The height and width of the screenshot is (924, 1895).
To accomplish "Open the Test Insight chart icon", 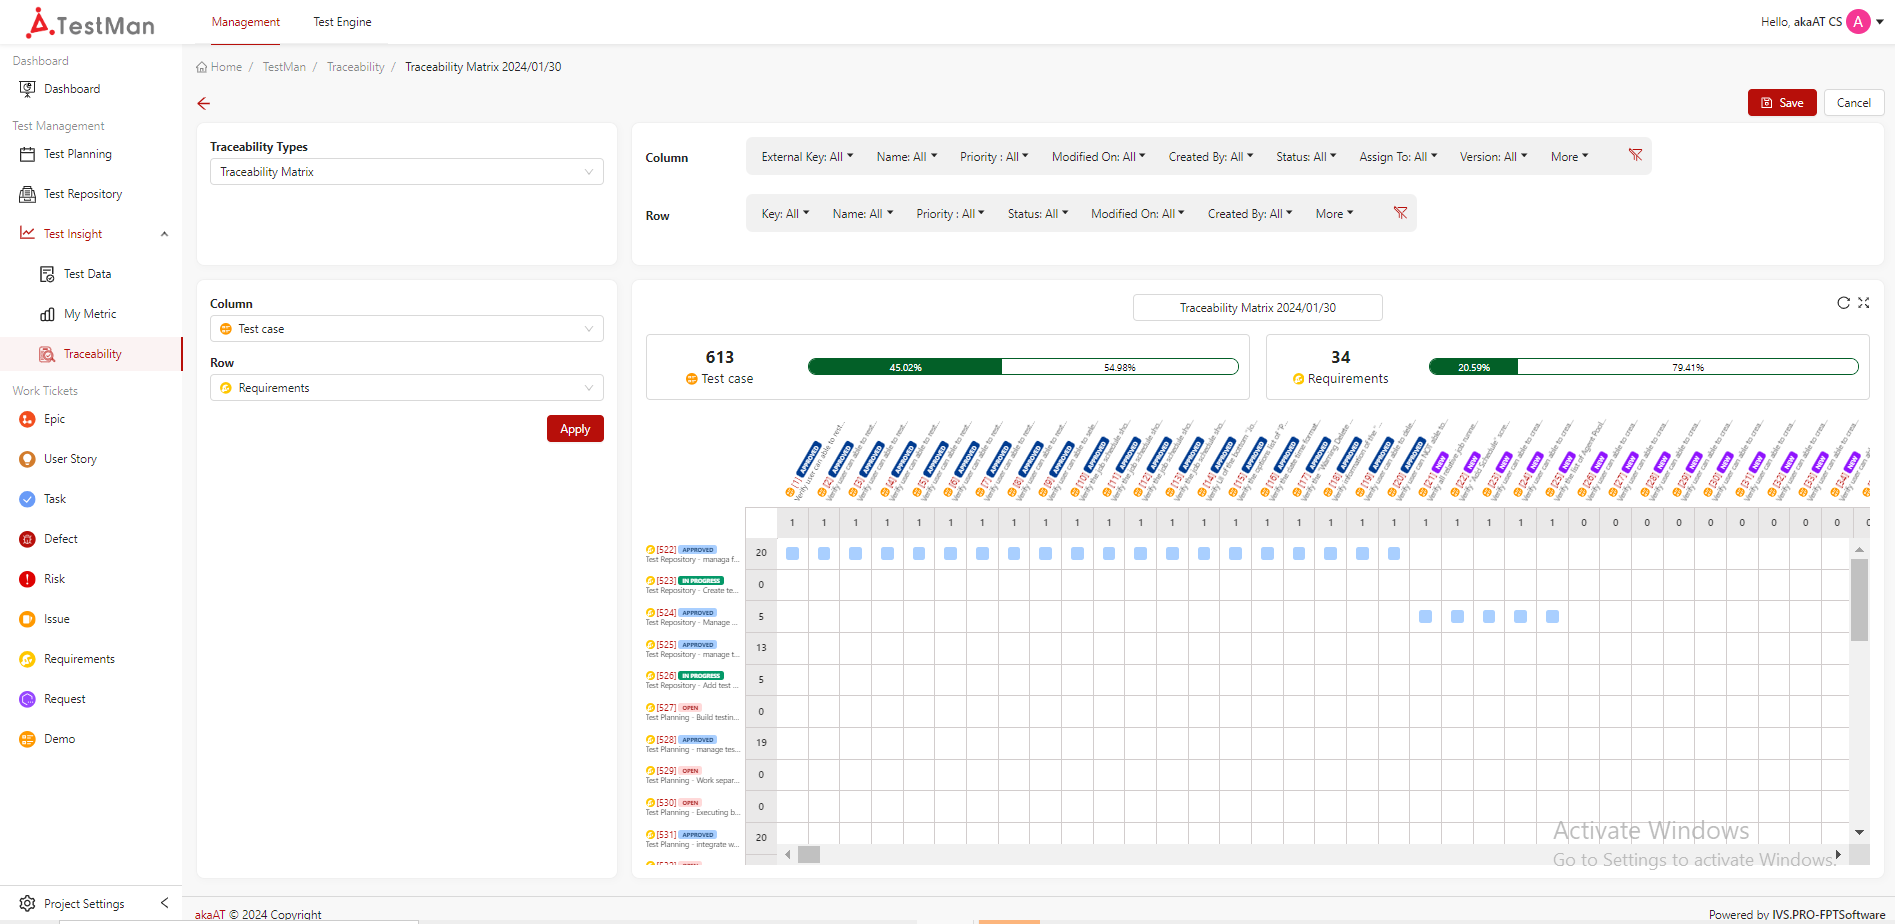I will [x=28, y=233].
